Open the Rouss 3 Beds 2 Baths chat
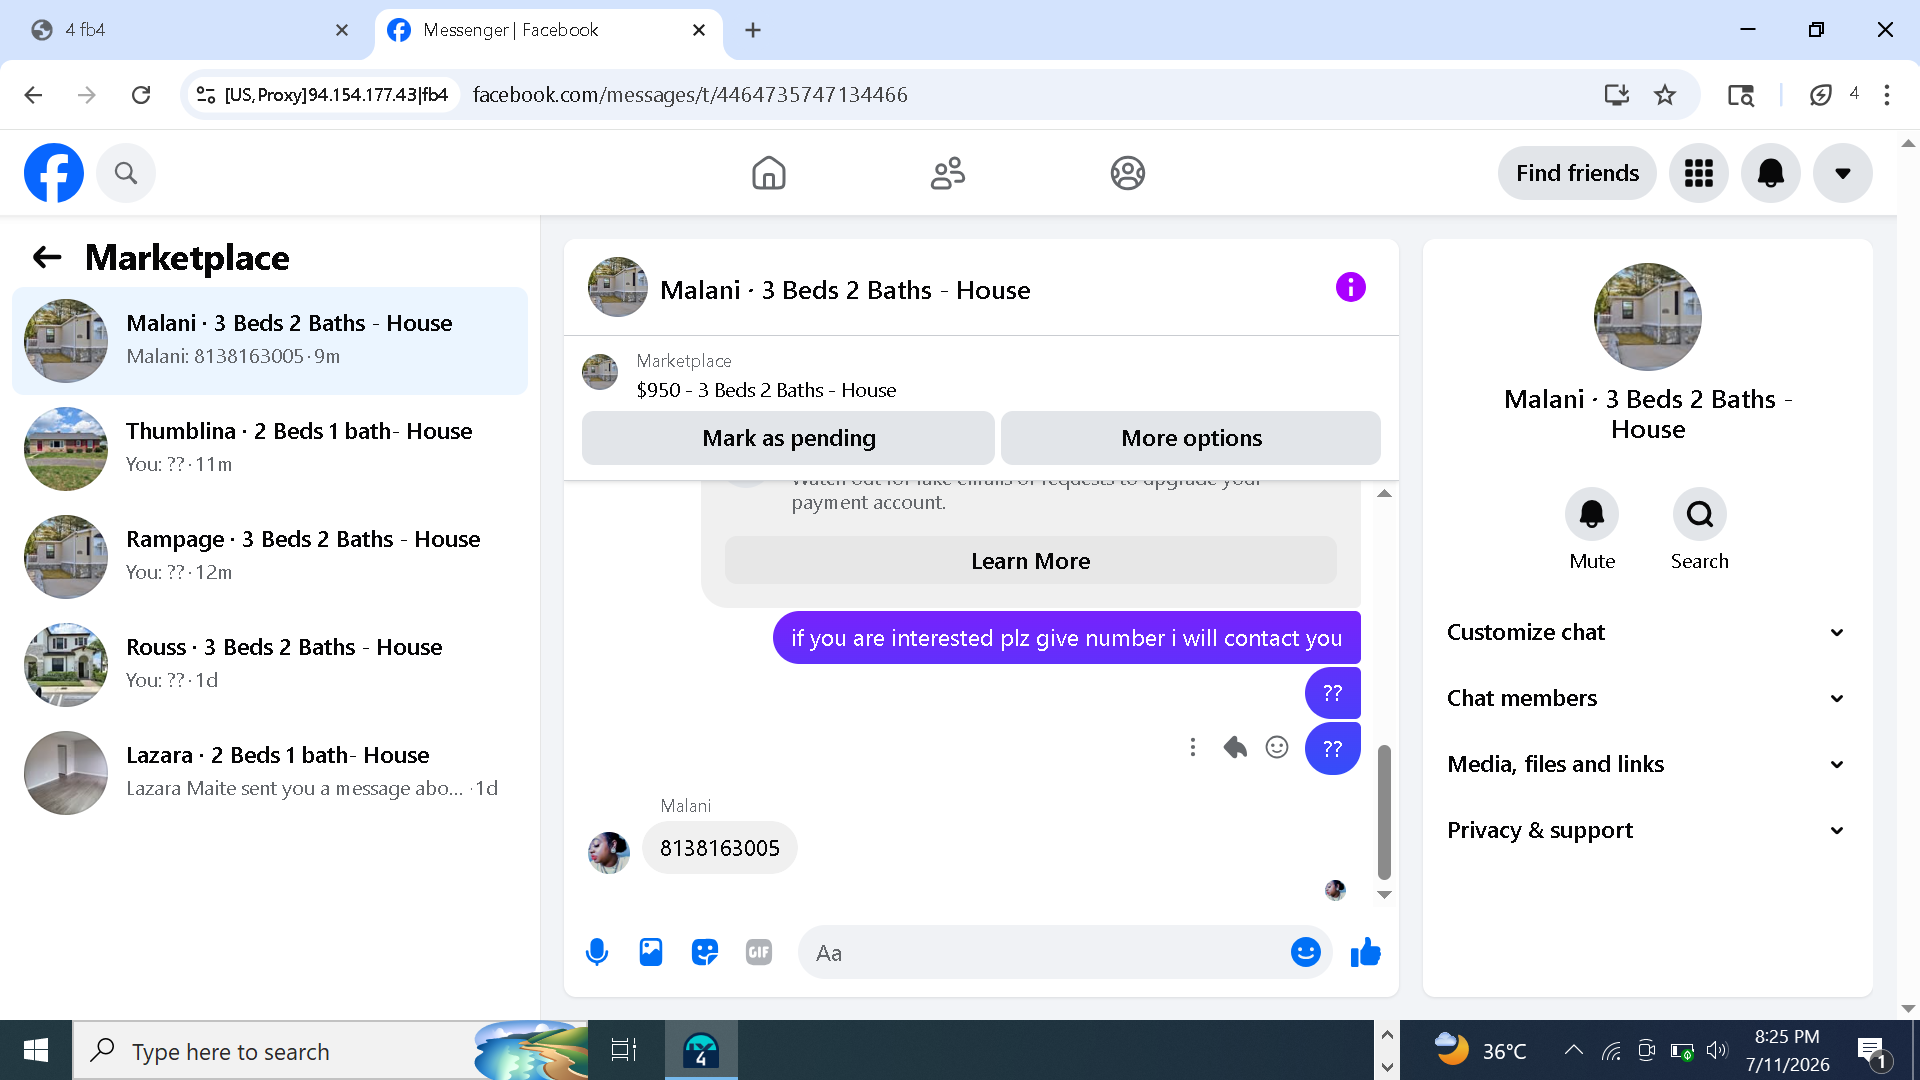Image resolution: width=1920 pixels, height=1080 pixels. click(270, 665)
